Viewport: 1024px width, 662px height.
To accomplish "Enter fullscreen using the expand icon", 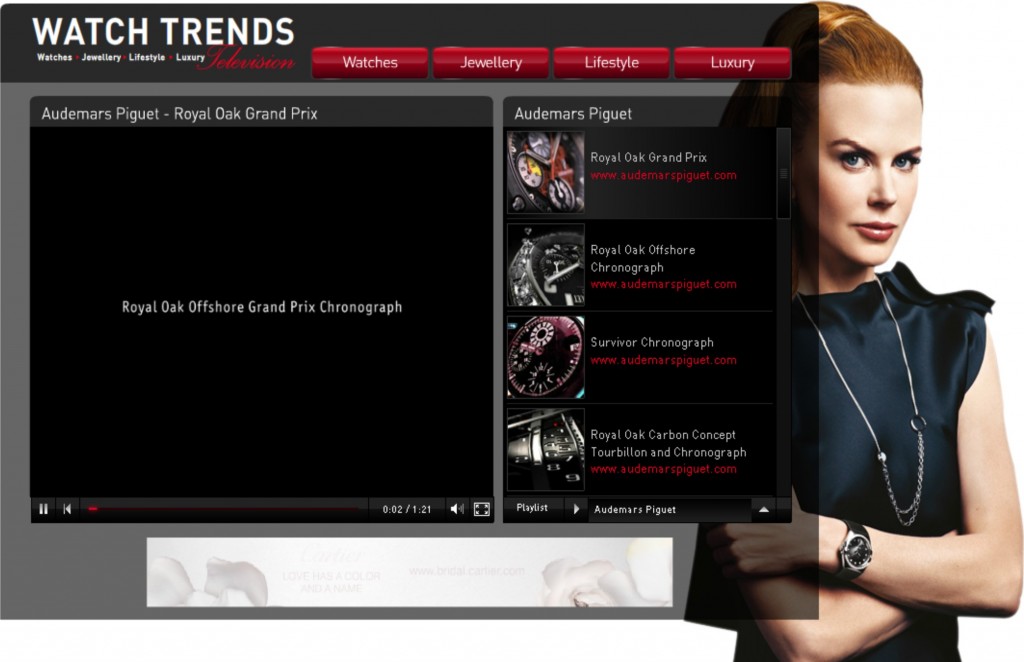I will pos(482,509).
